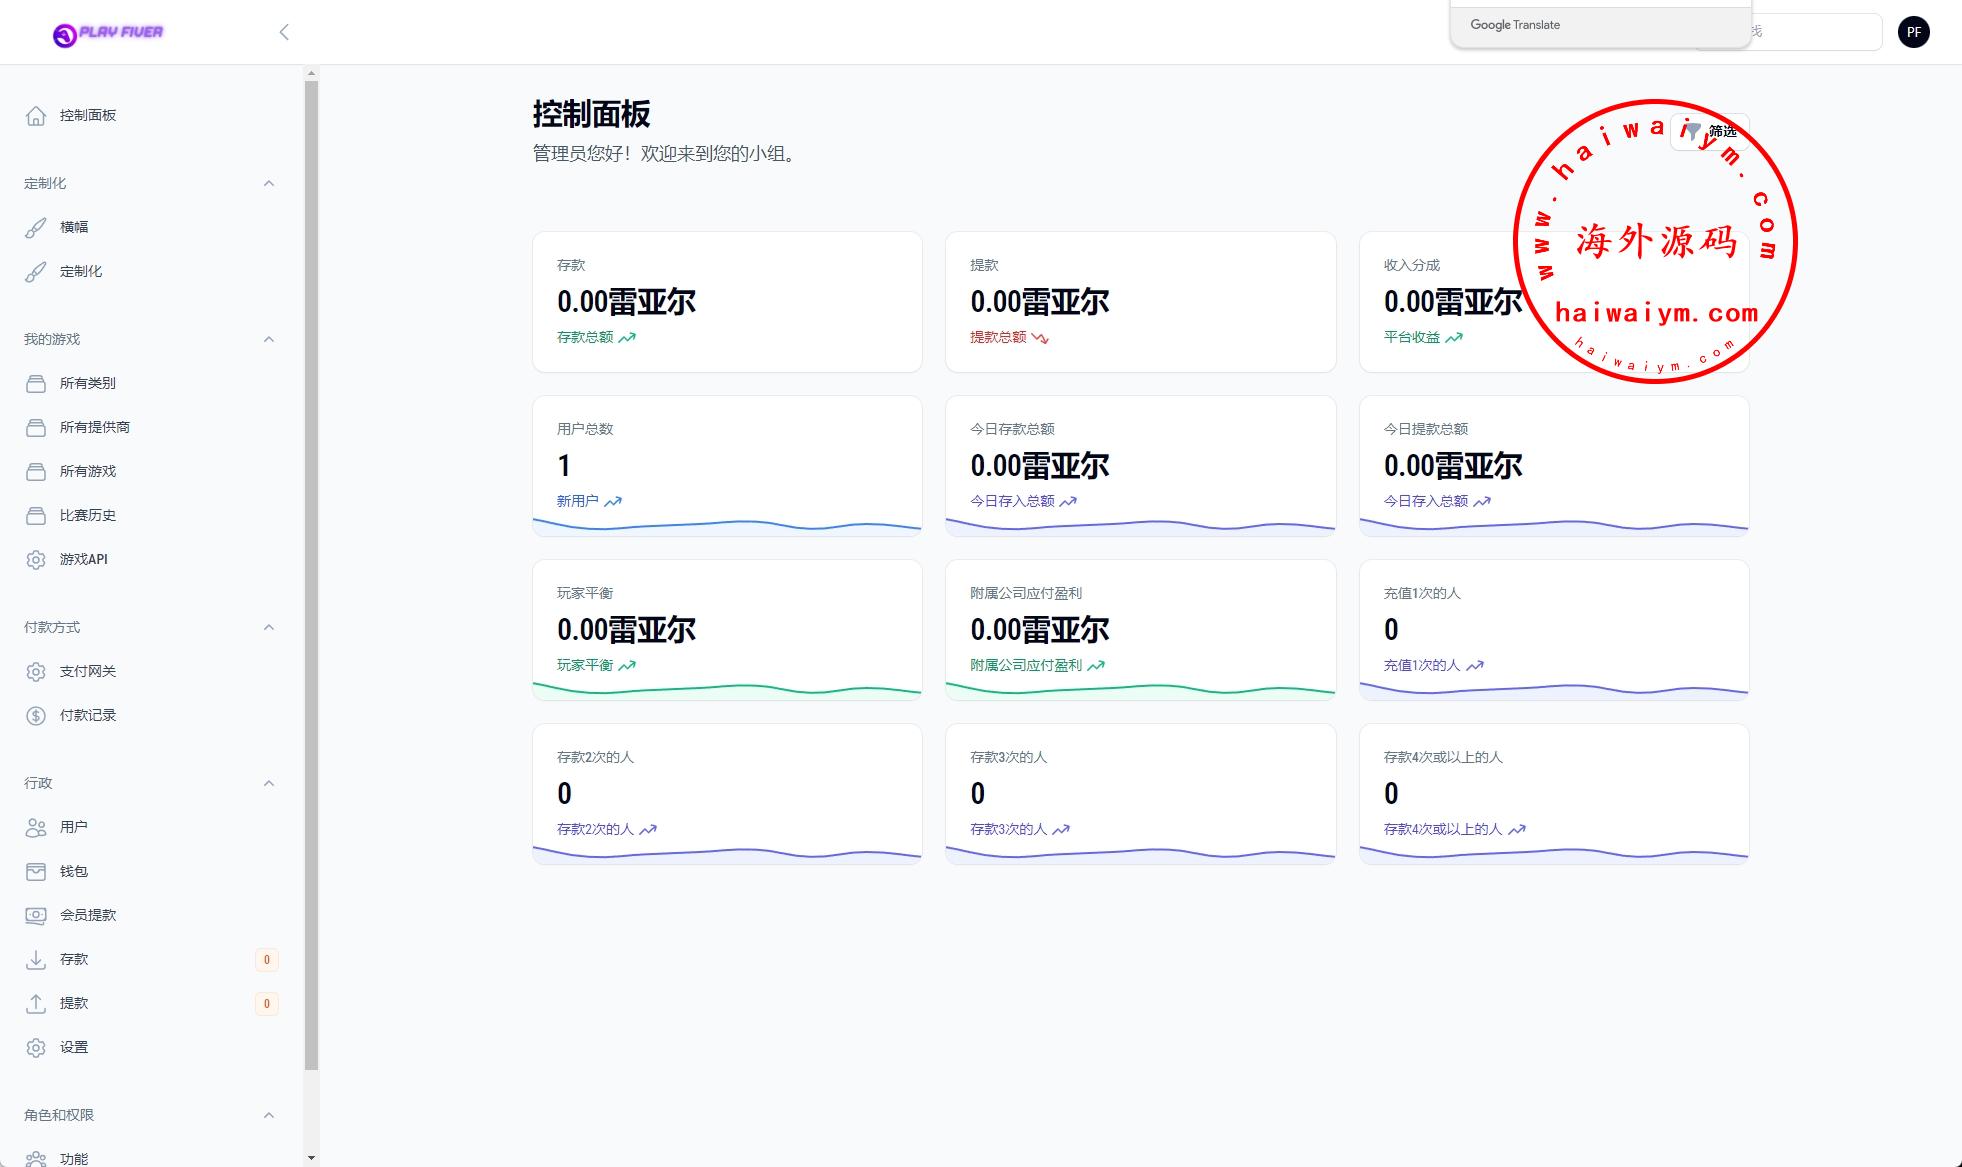Collapse the 定制化 section
1962x1167 pixels.
[268, 183]
